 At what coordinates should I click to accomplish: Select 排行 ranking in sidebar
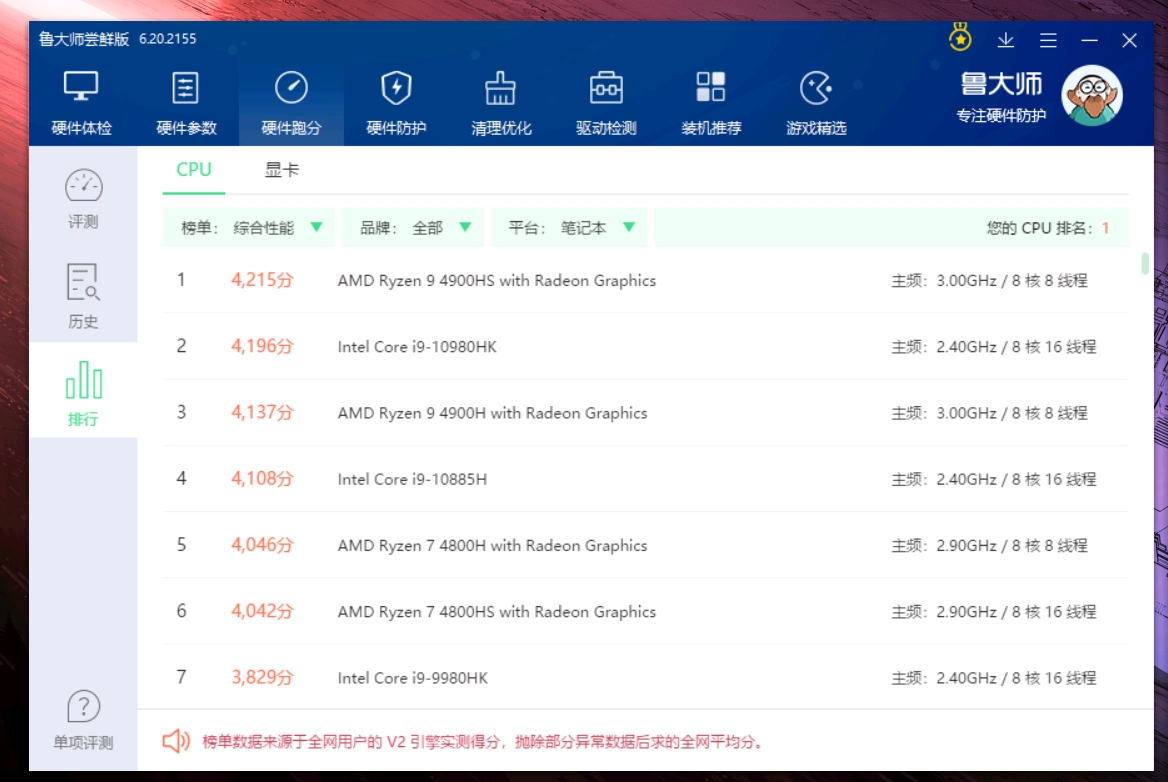pyautogui.click(x=83, y=392)
